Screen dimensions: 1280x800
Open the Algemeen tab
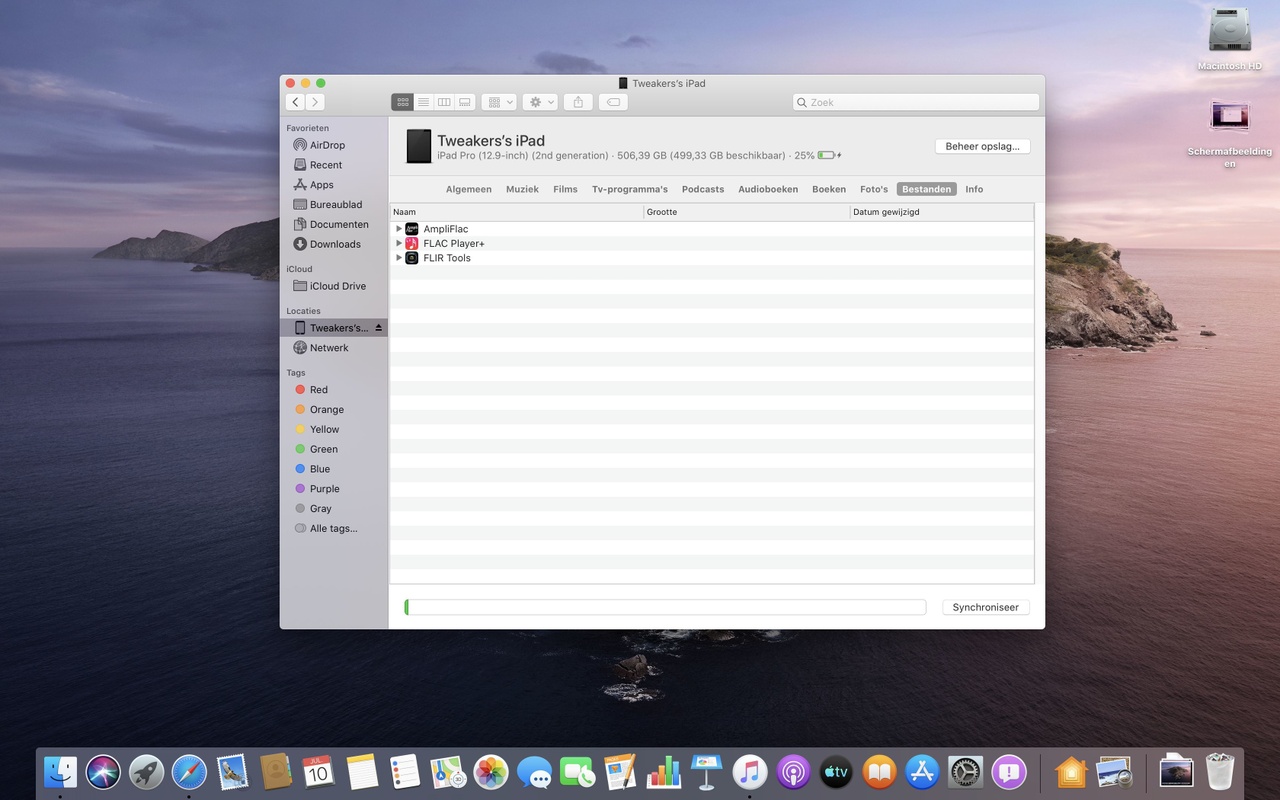[469, 189]
